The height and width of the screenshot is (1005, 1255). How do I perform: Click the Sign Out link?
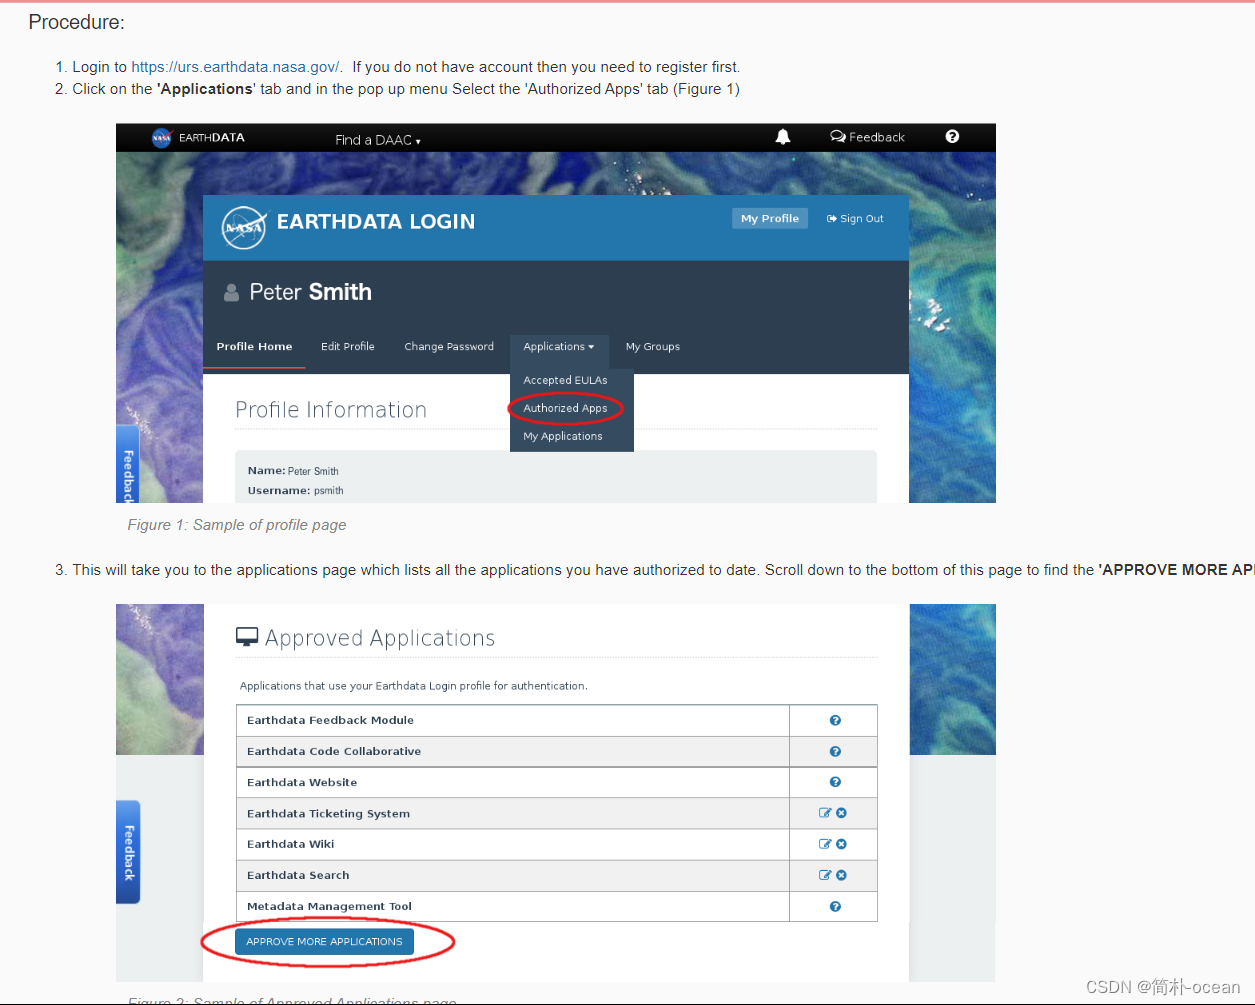click(855, 219)
